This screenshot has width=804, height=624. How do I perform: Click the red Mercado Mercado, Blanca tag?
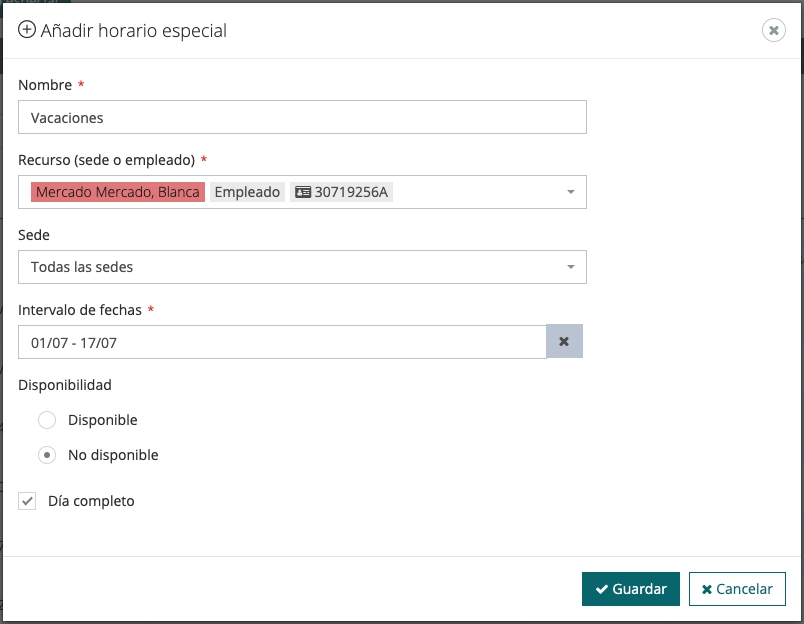click(x=118, y=192)
